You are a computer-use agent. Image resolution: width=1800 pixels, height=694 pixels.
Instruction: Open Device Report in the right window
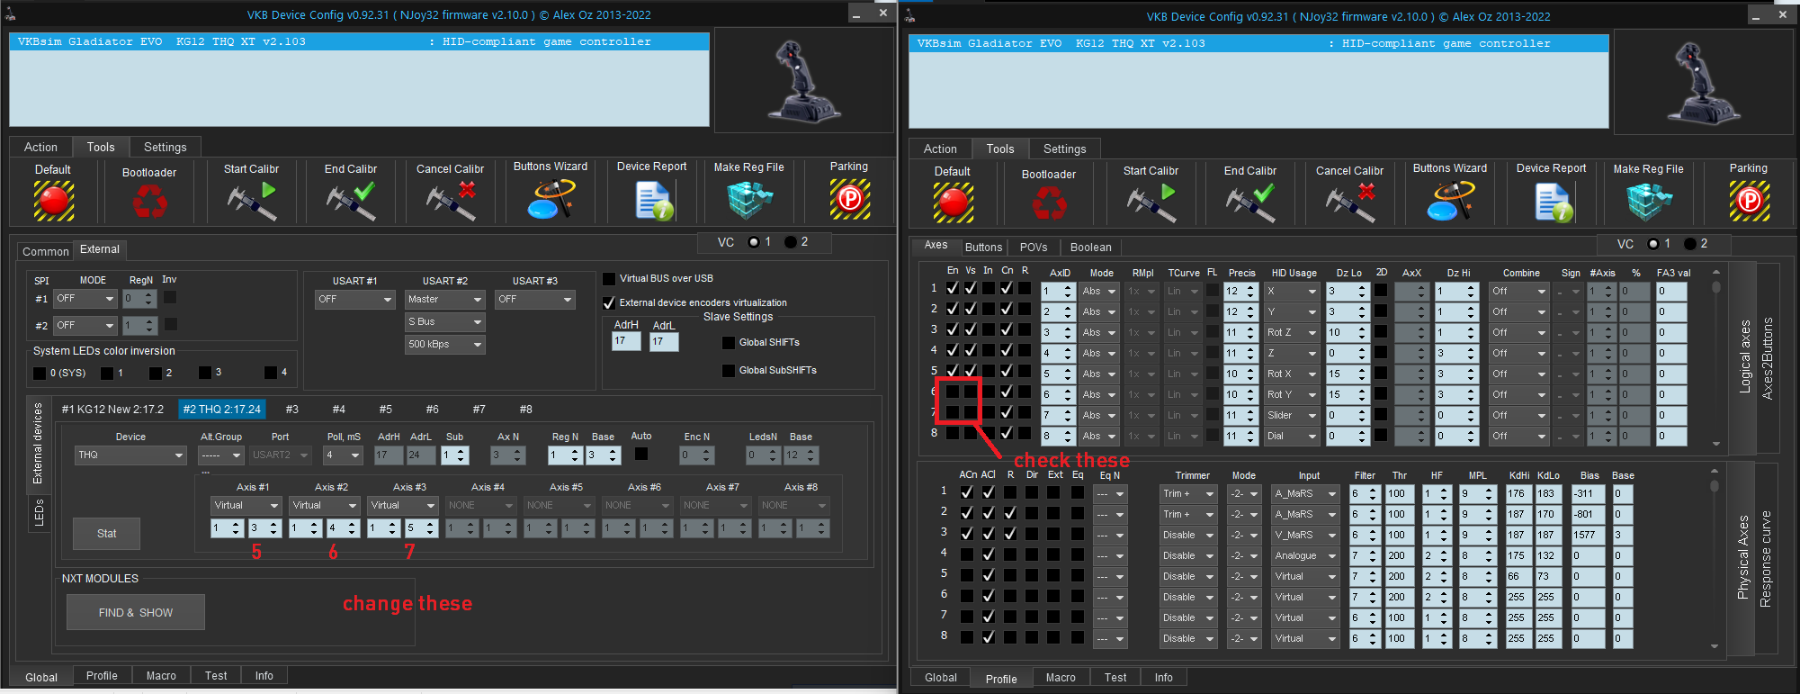tap(1552, 202)
